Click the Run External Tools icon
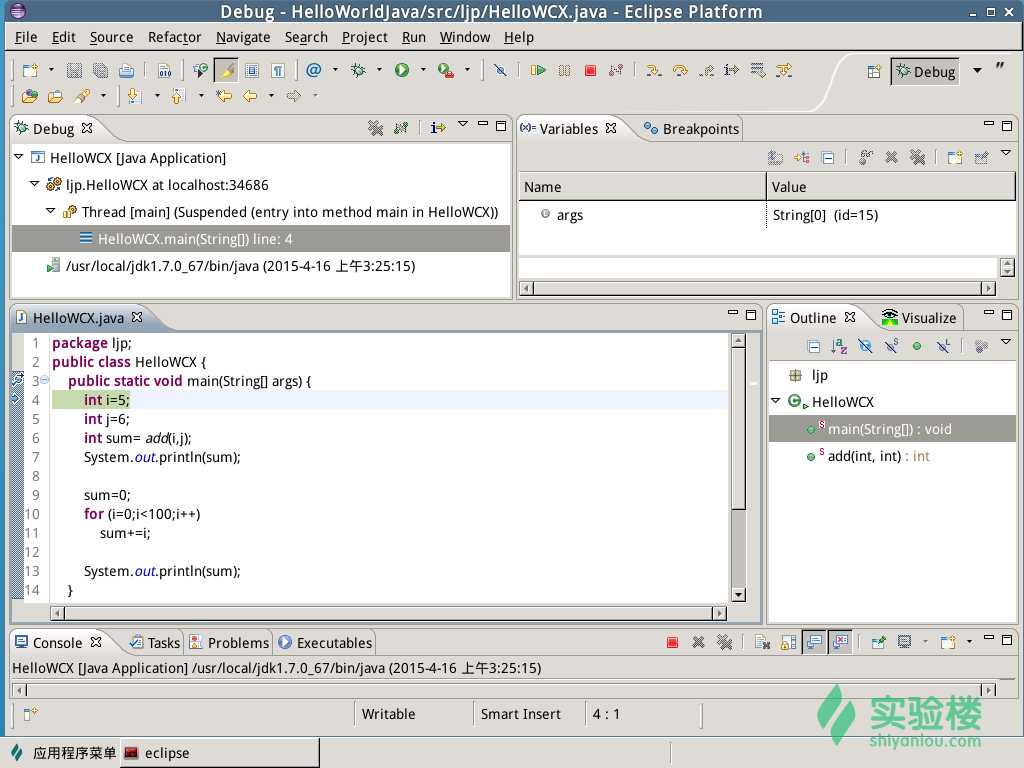The image size is (1024, 768). coord(446,71)
